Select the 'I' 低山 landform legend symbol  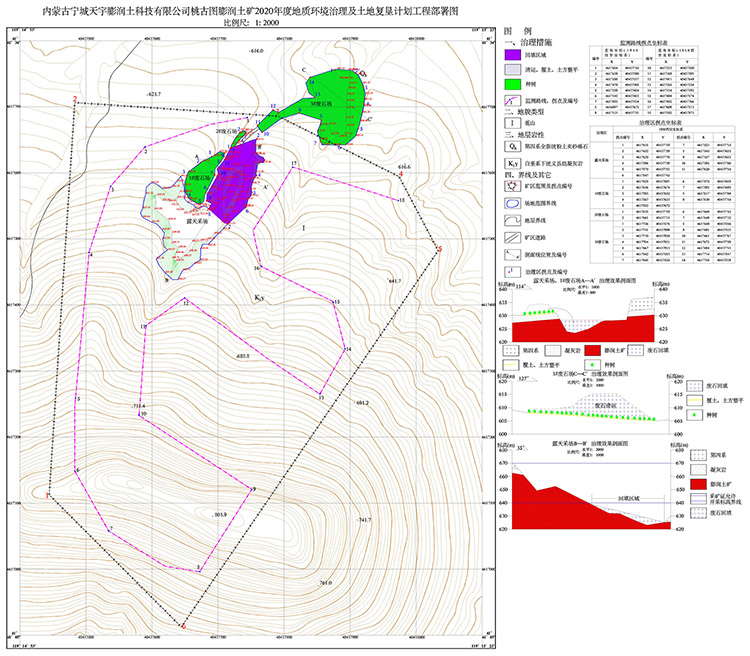point(513,123)
